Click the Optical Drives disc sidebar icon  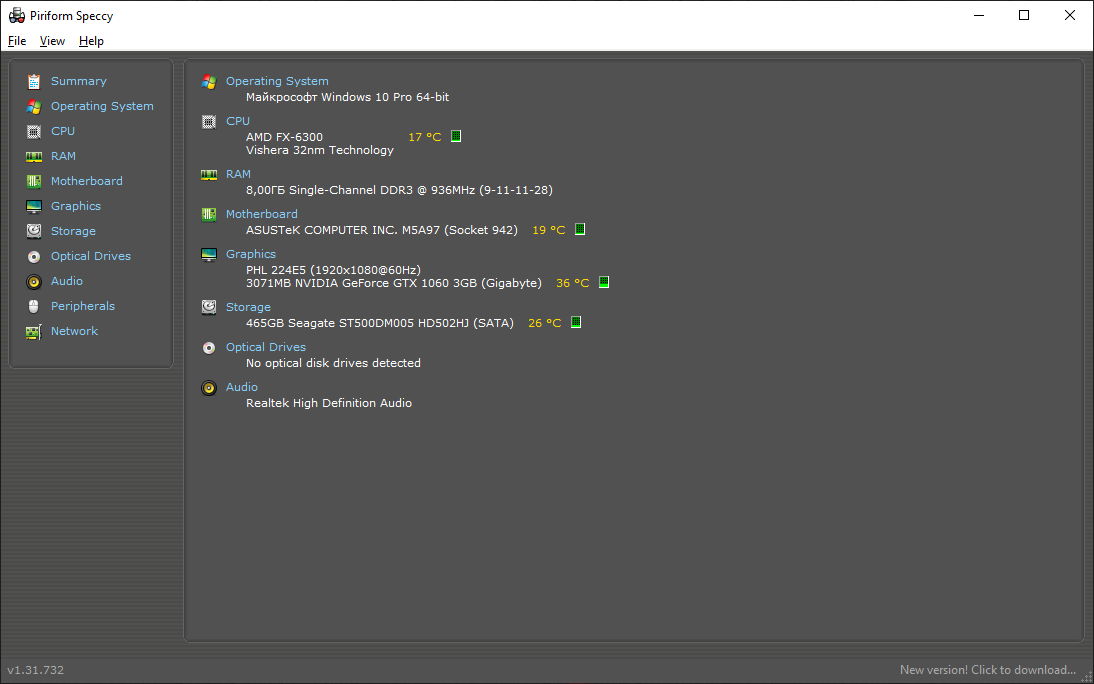click(33, 257)
